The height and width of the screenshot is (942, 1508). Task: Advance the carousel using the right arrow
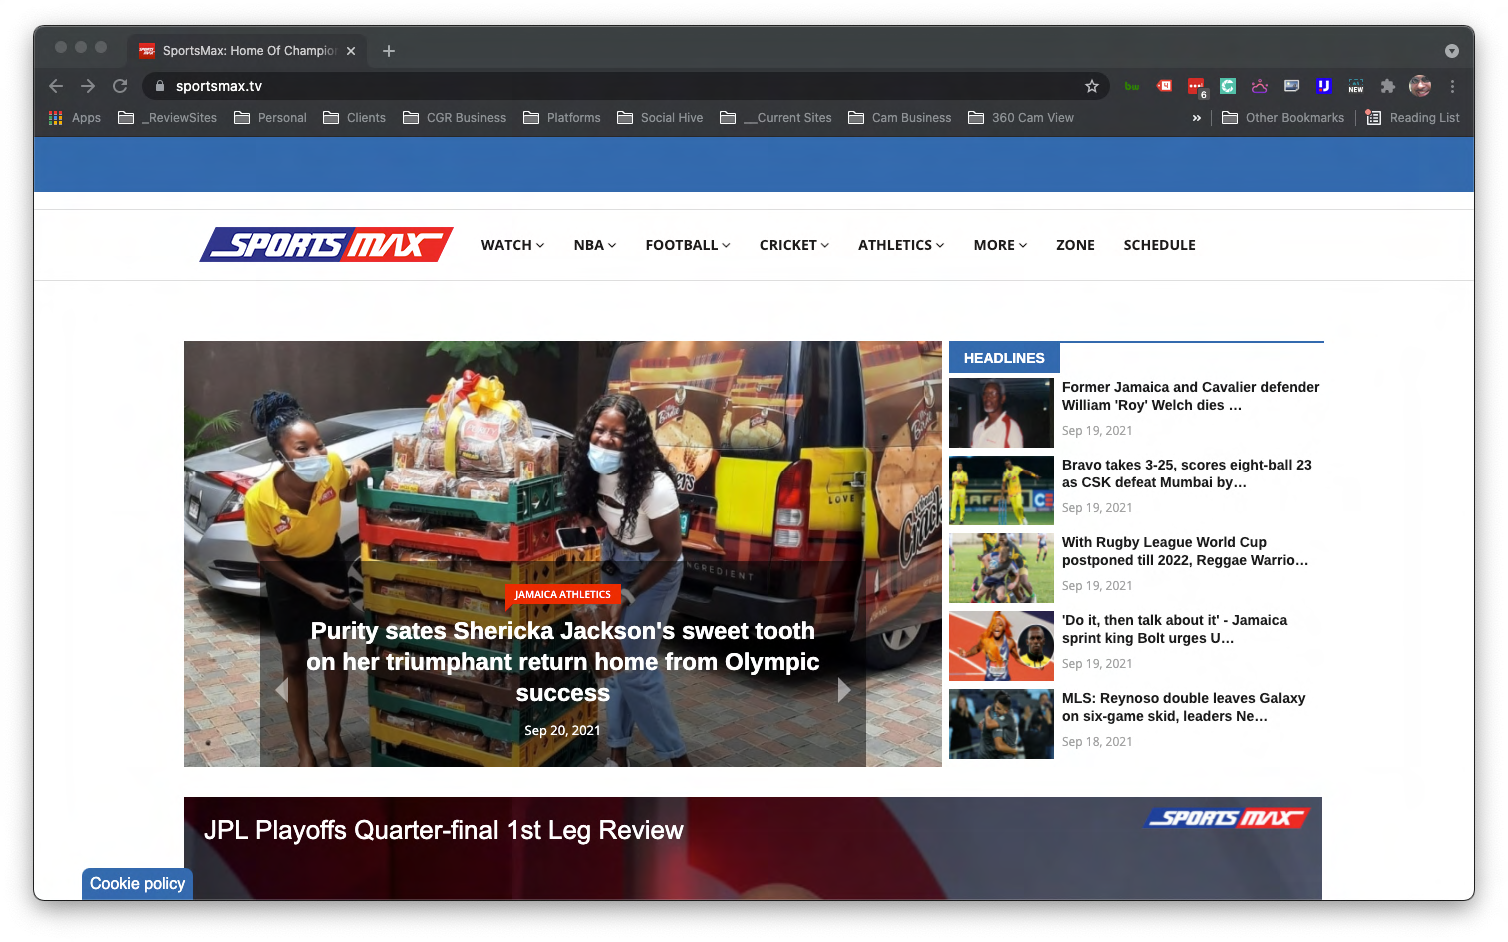pyautogui.click(x=844, y=689)
